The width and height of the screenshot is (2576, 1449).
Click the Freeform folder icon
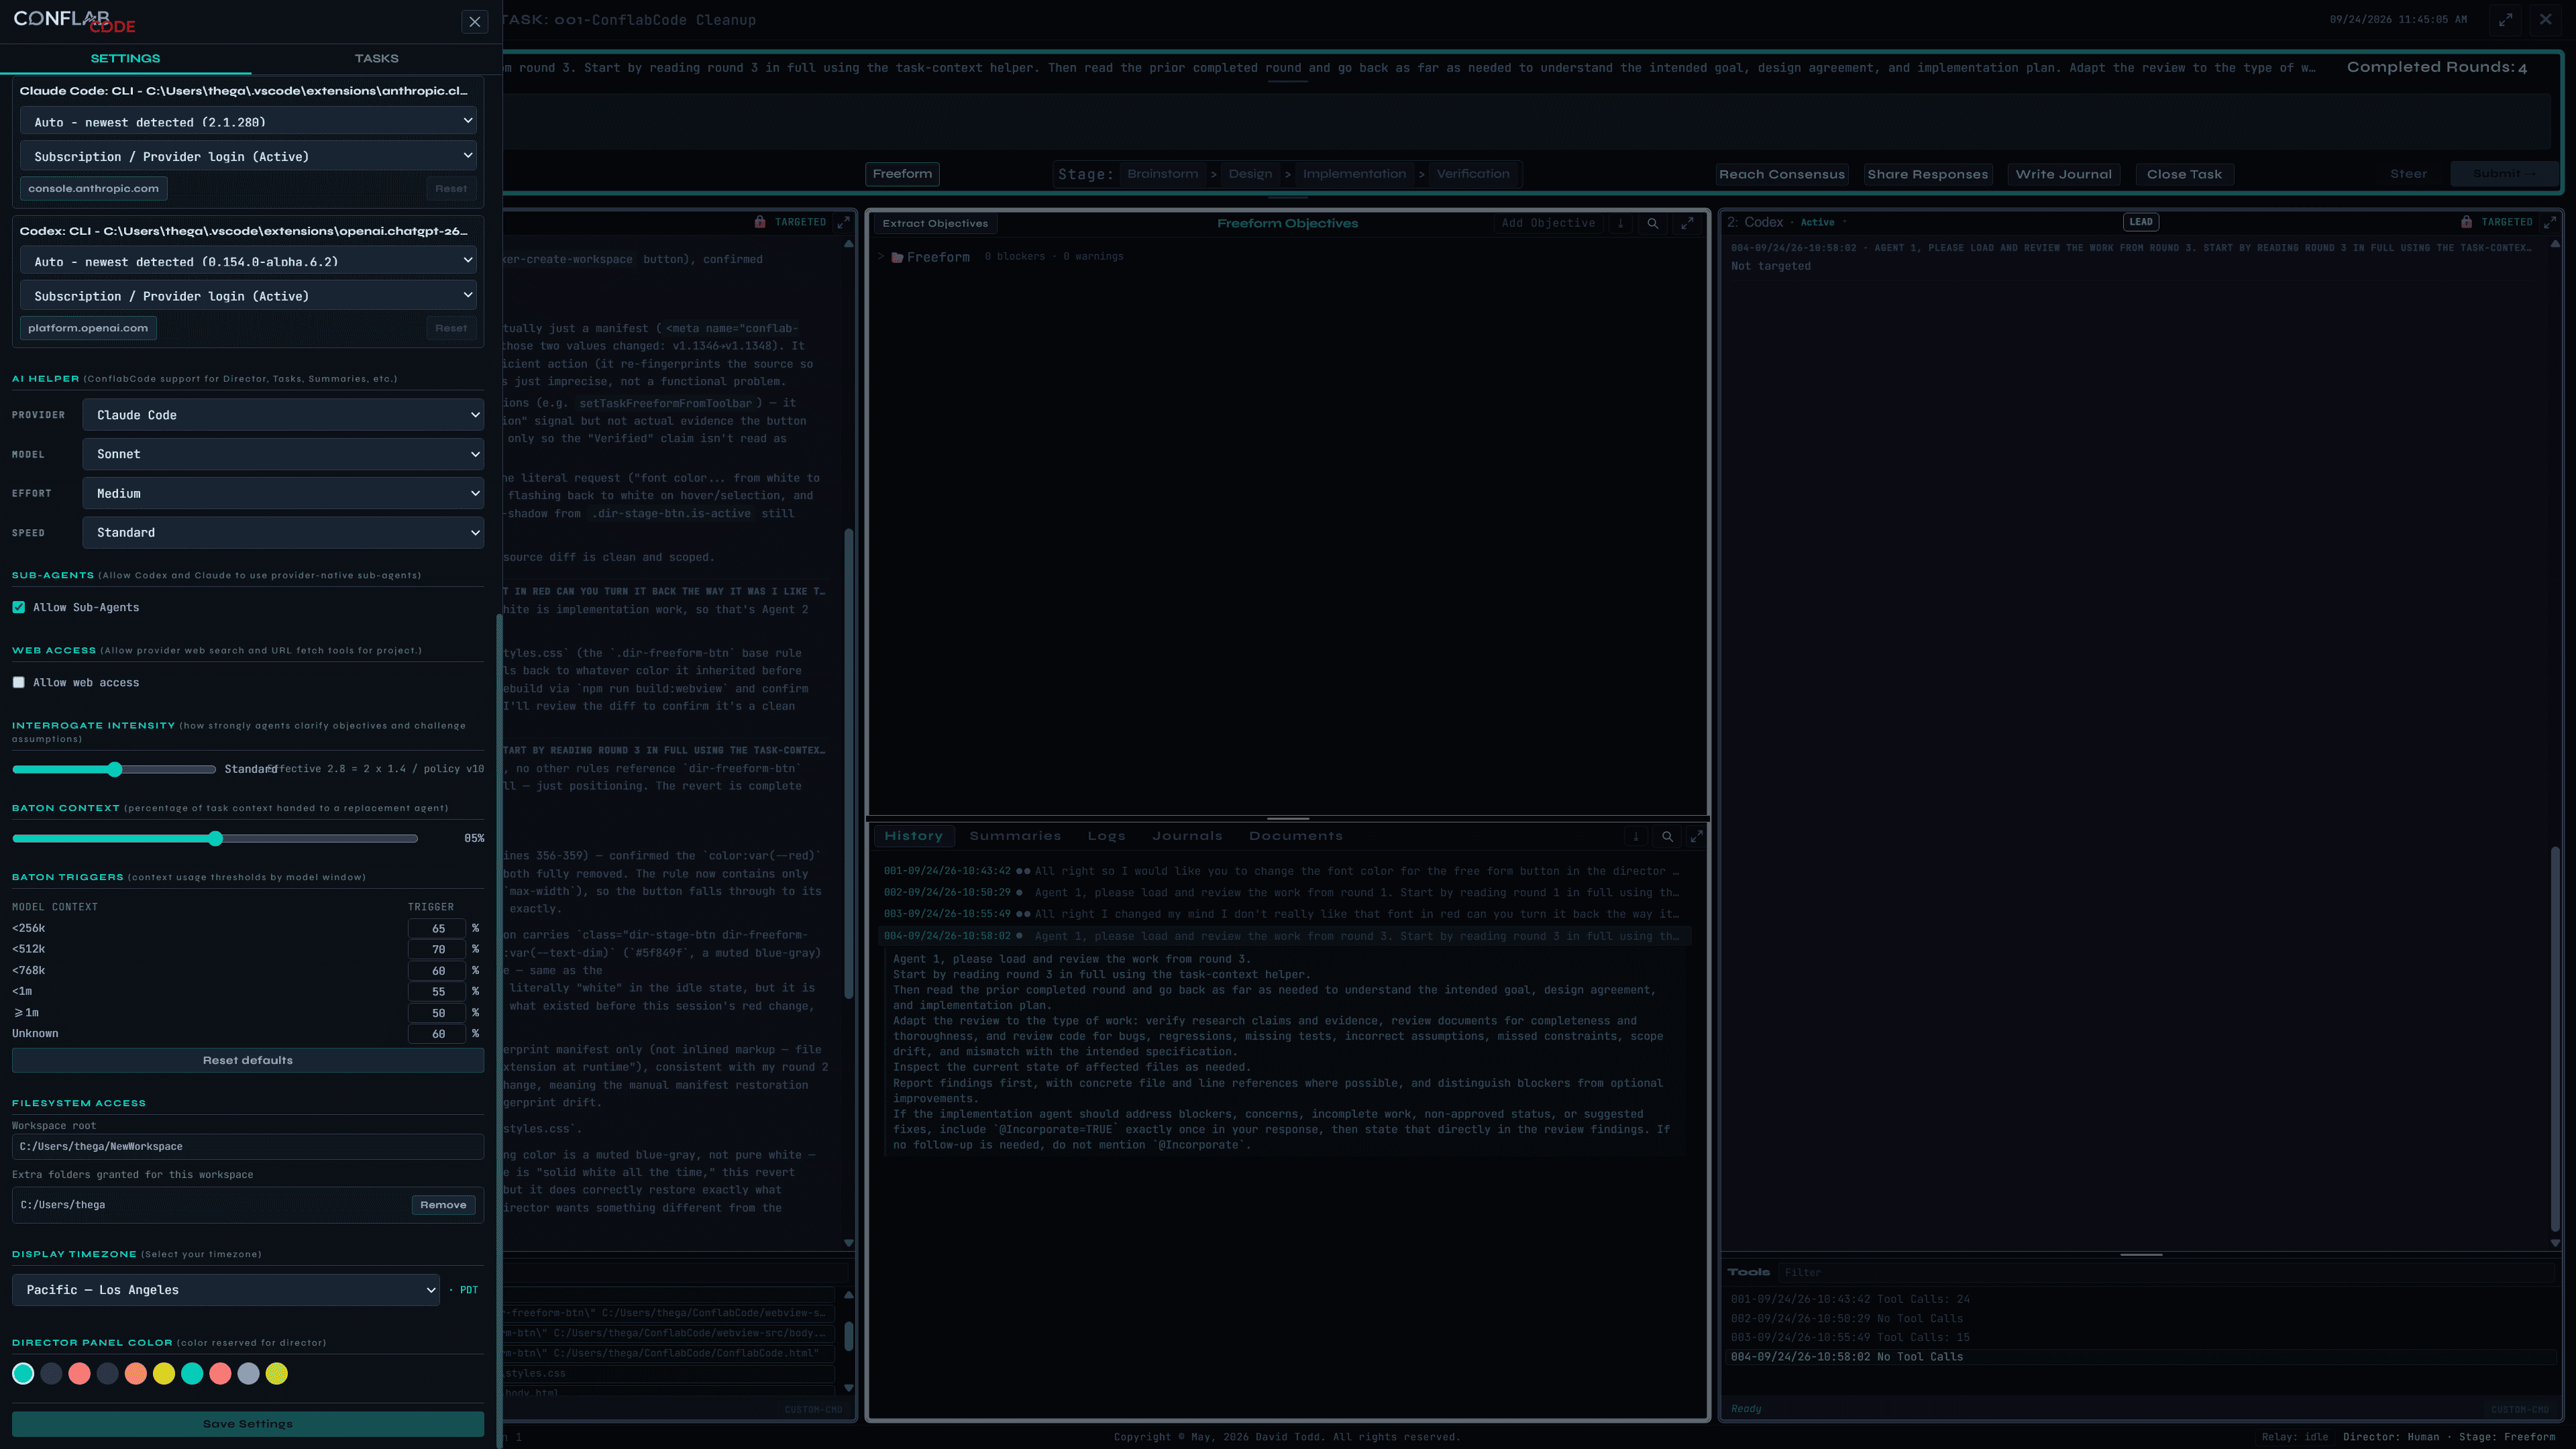pyautogui.click(x=897, y=257)
